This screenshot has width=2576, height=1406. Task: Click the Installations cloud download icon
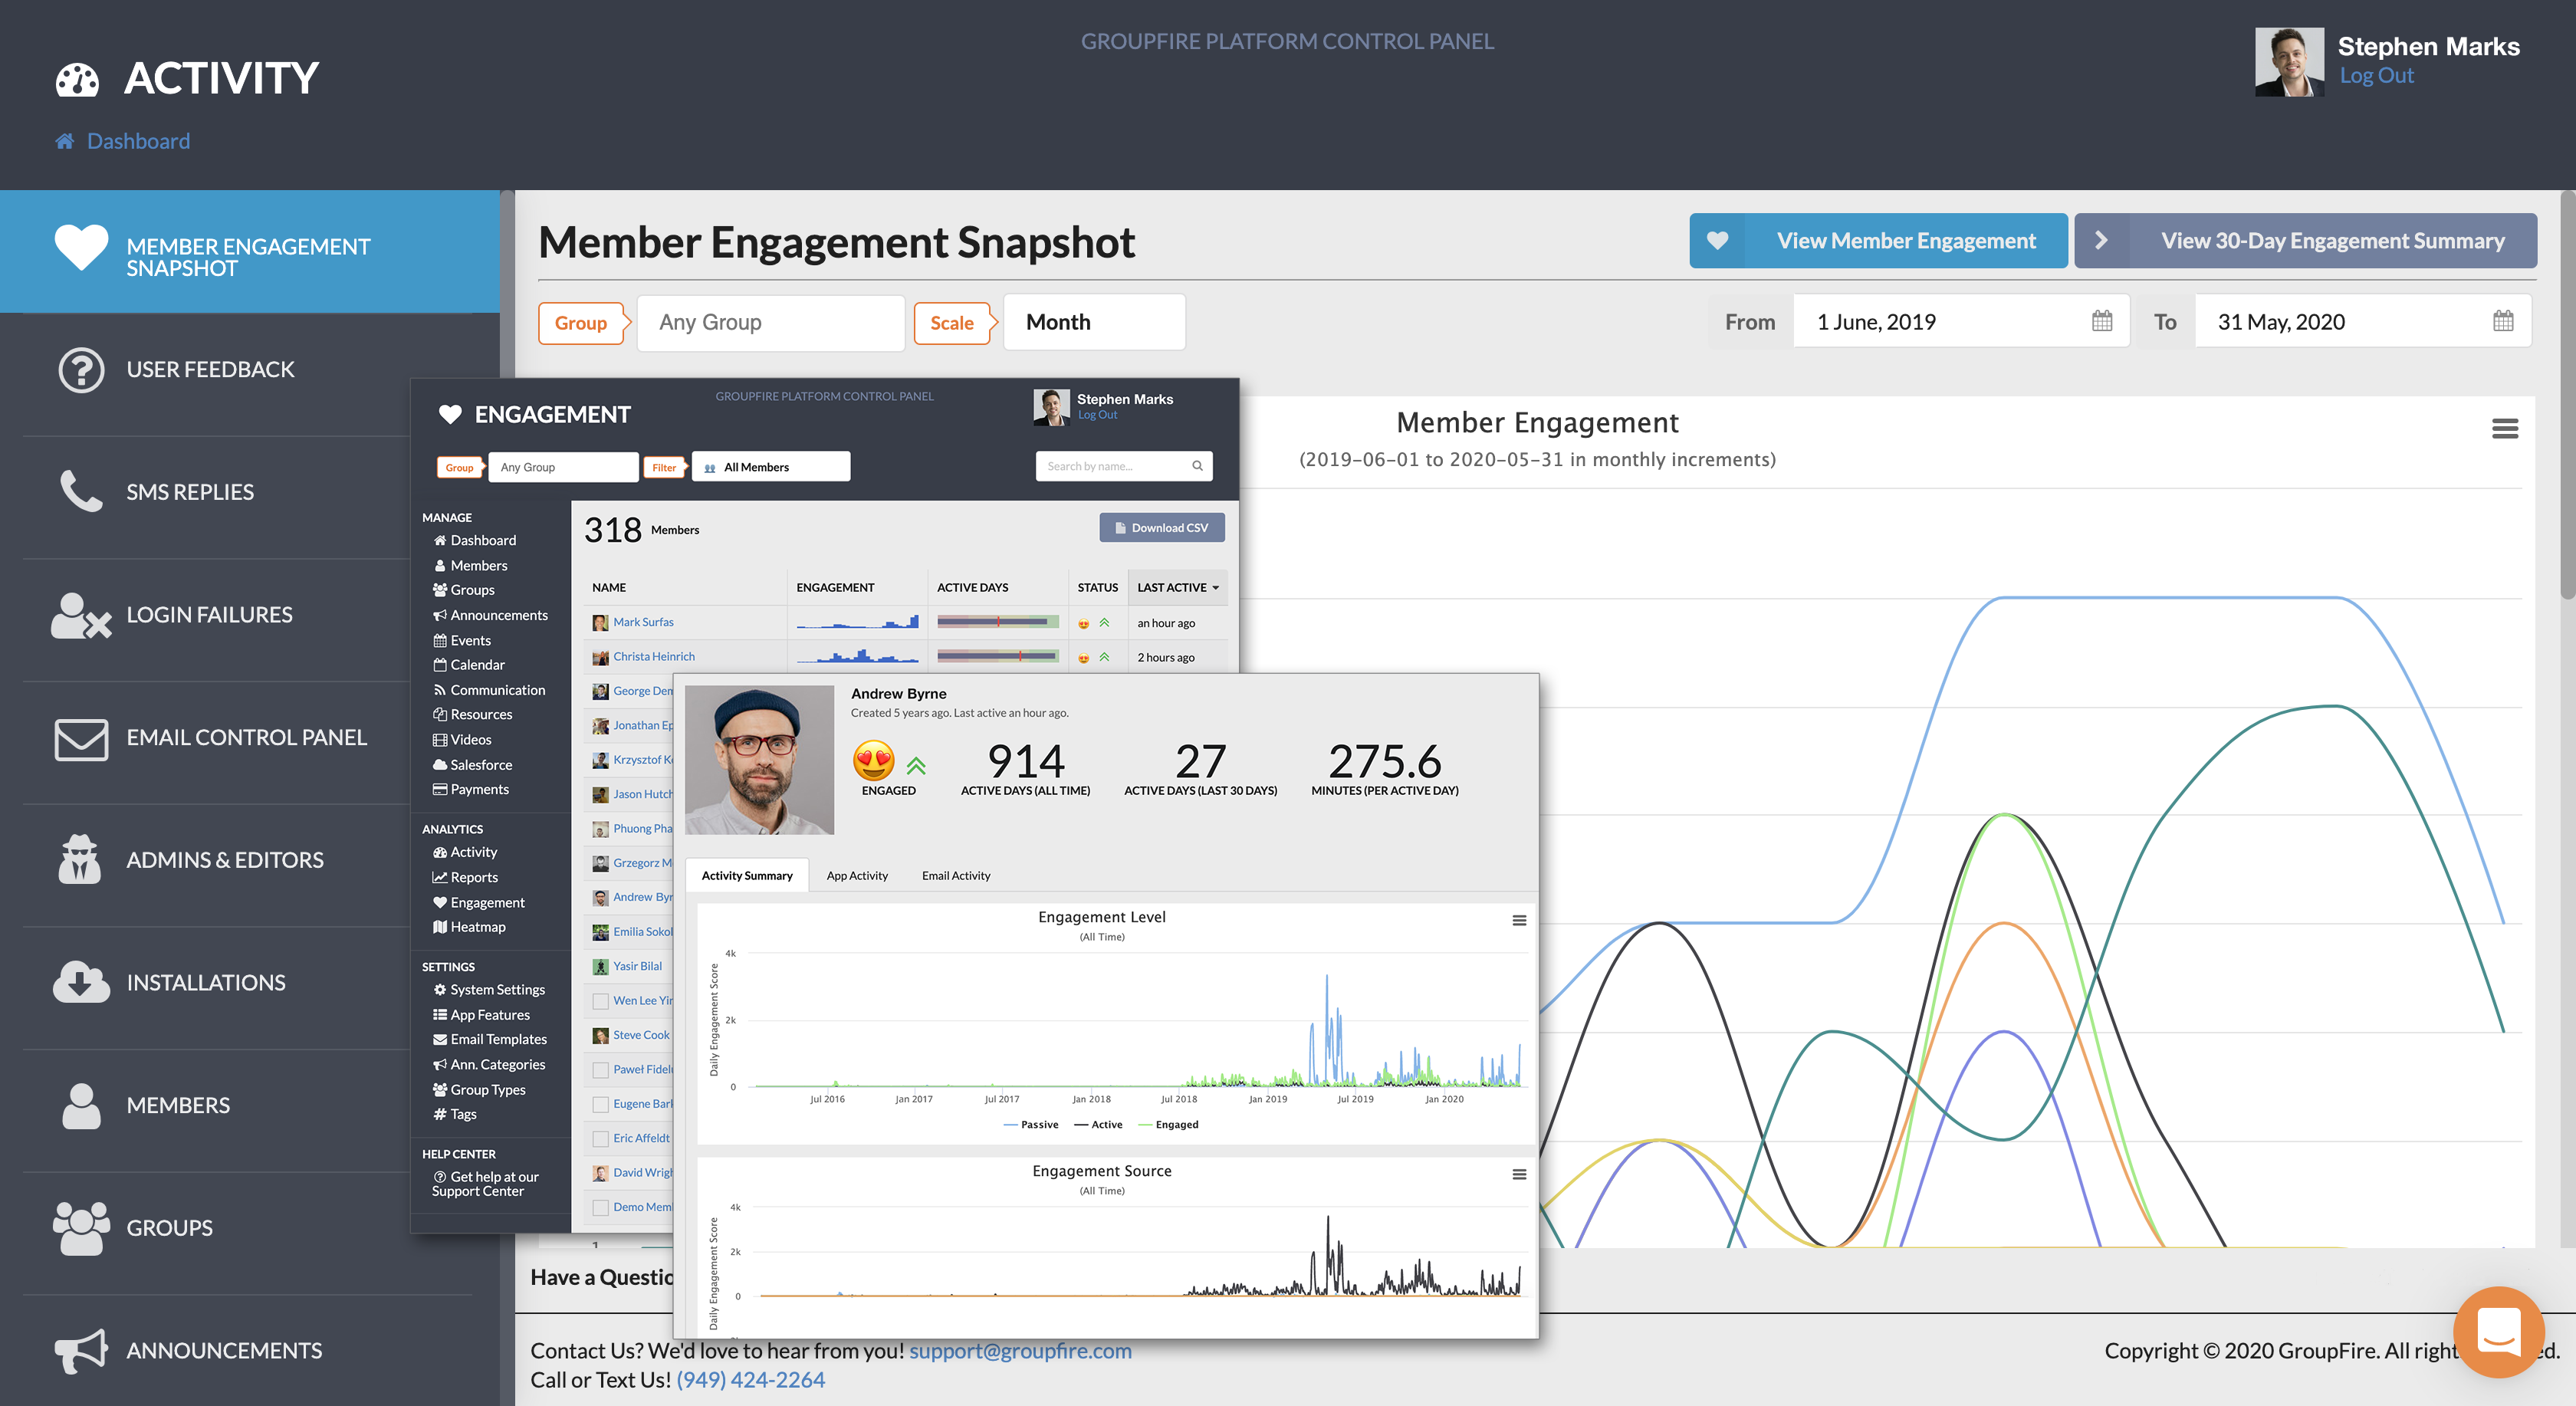[x=81, y=982]
